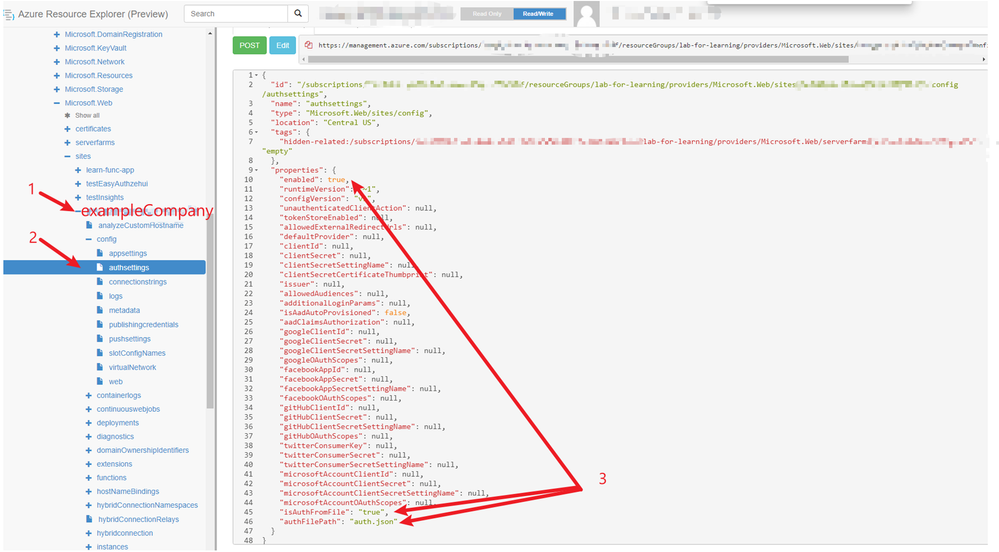Click the blue Edit button
The width and height of the screenshot is (999, 552).
[283, 45]
